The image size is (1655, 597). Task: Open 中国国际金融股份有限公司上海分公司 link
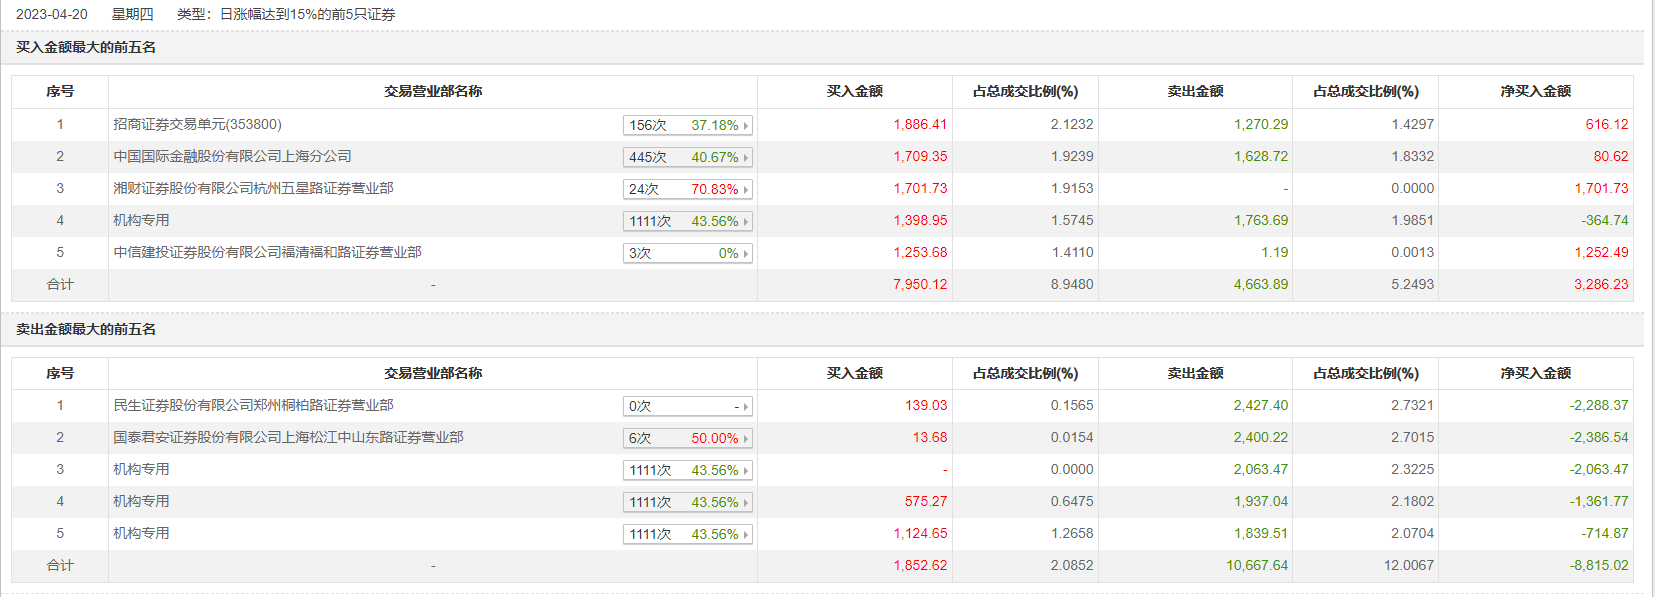click(x=232, y=156)
